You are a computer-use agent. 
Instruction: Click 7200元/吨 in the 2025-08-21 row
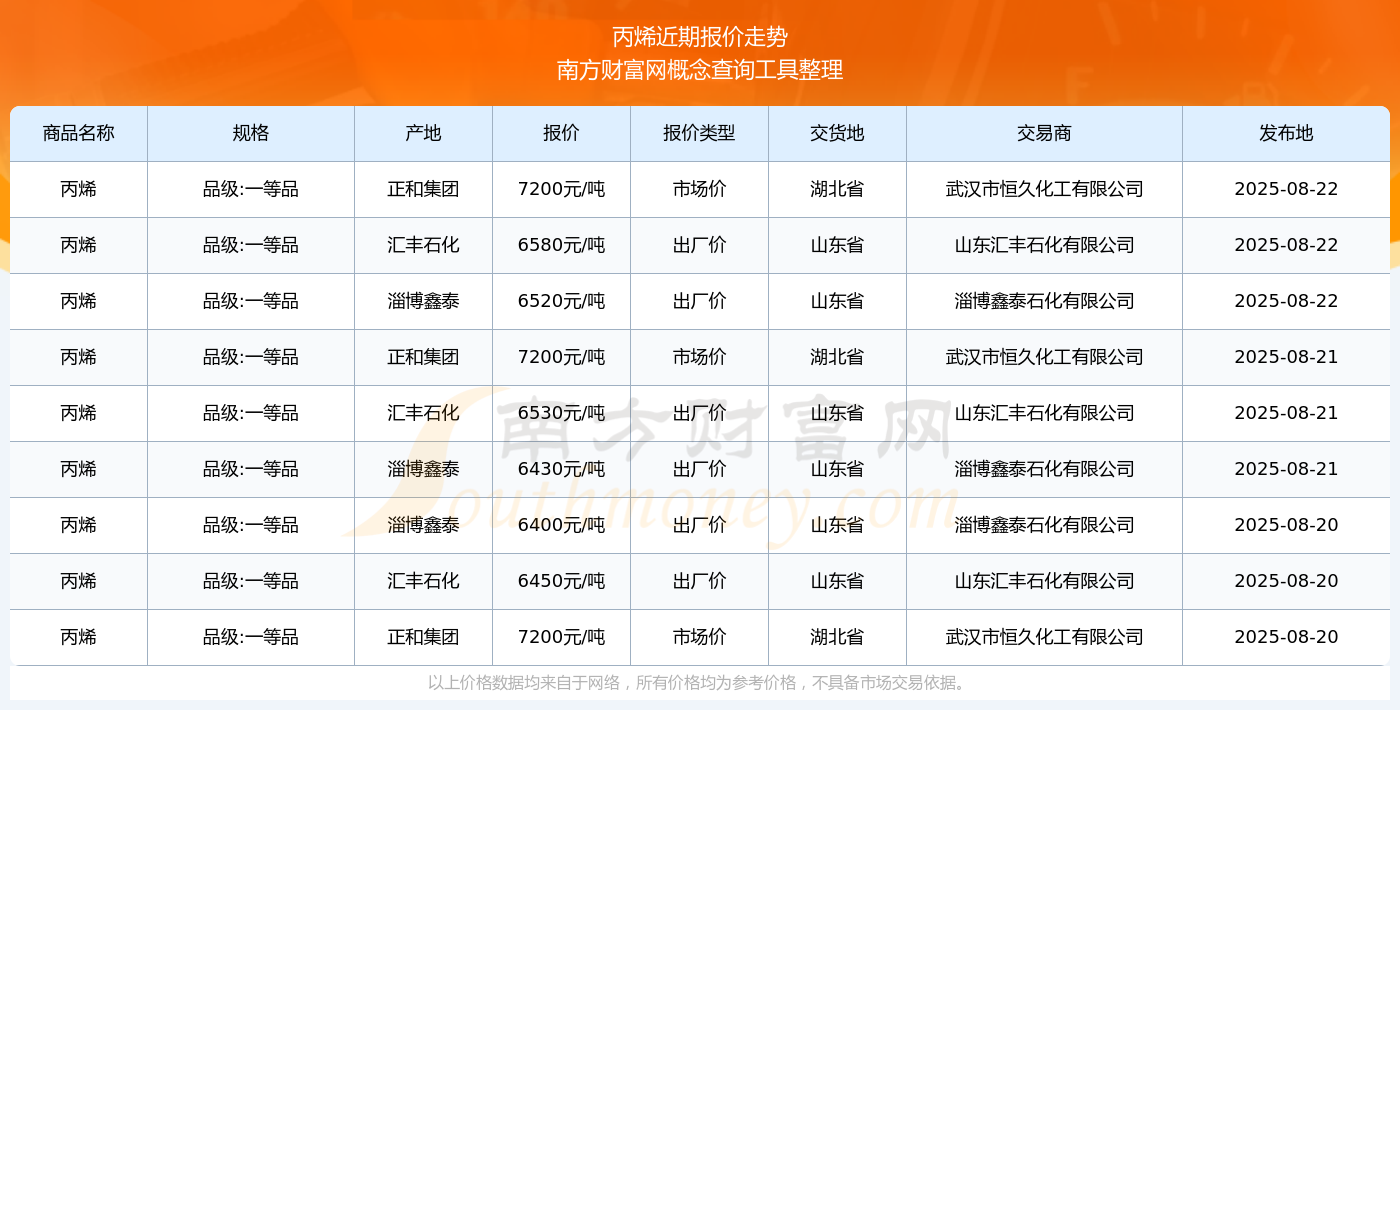pyautogui.click(x=561, y=357)
